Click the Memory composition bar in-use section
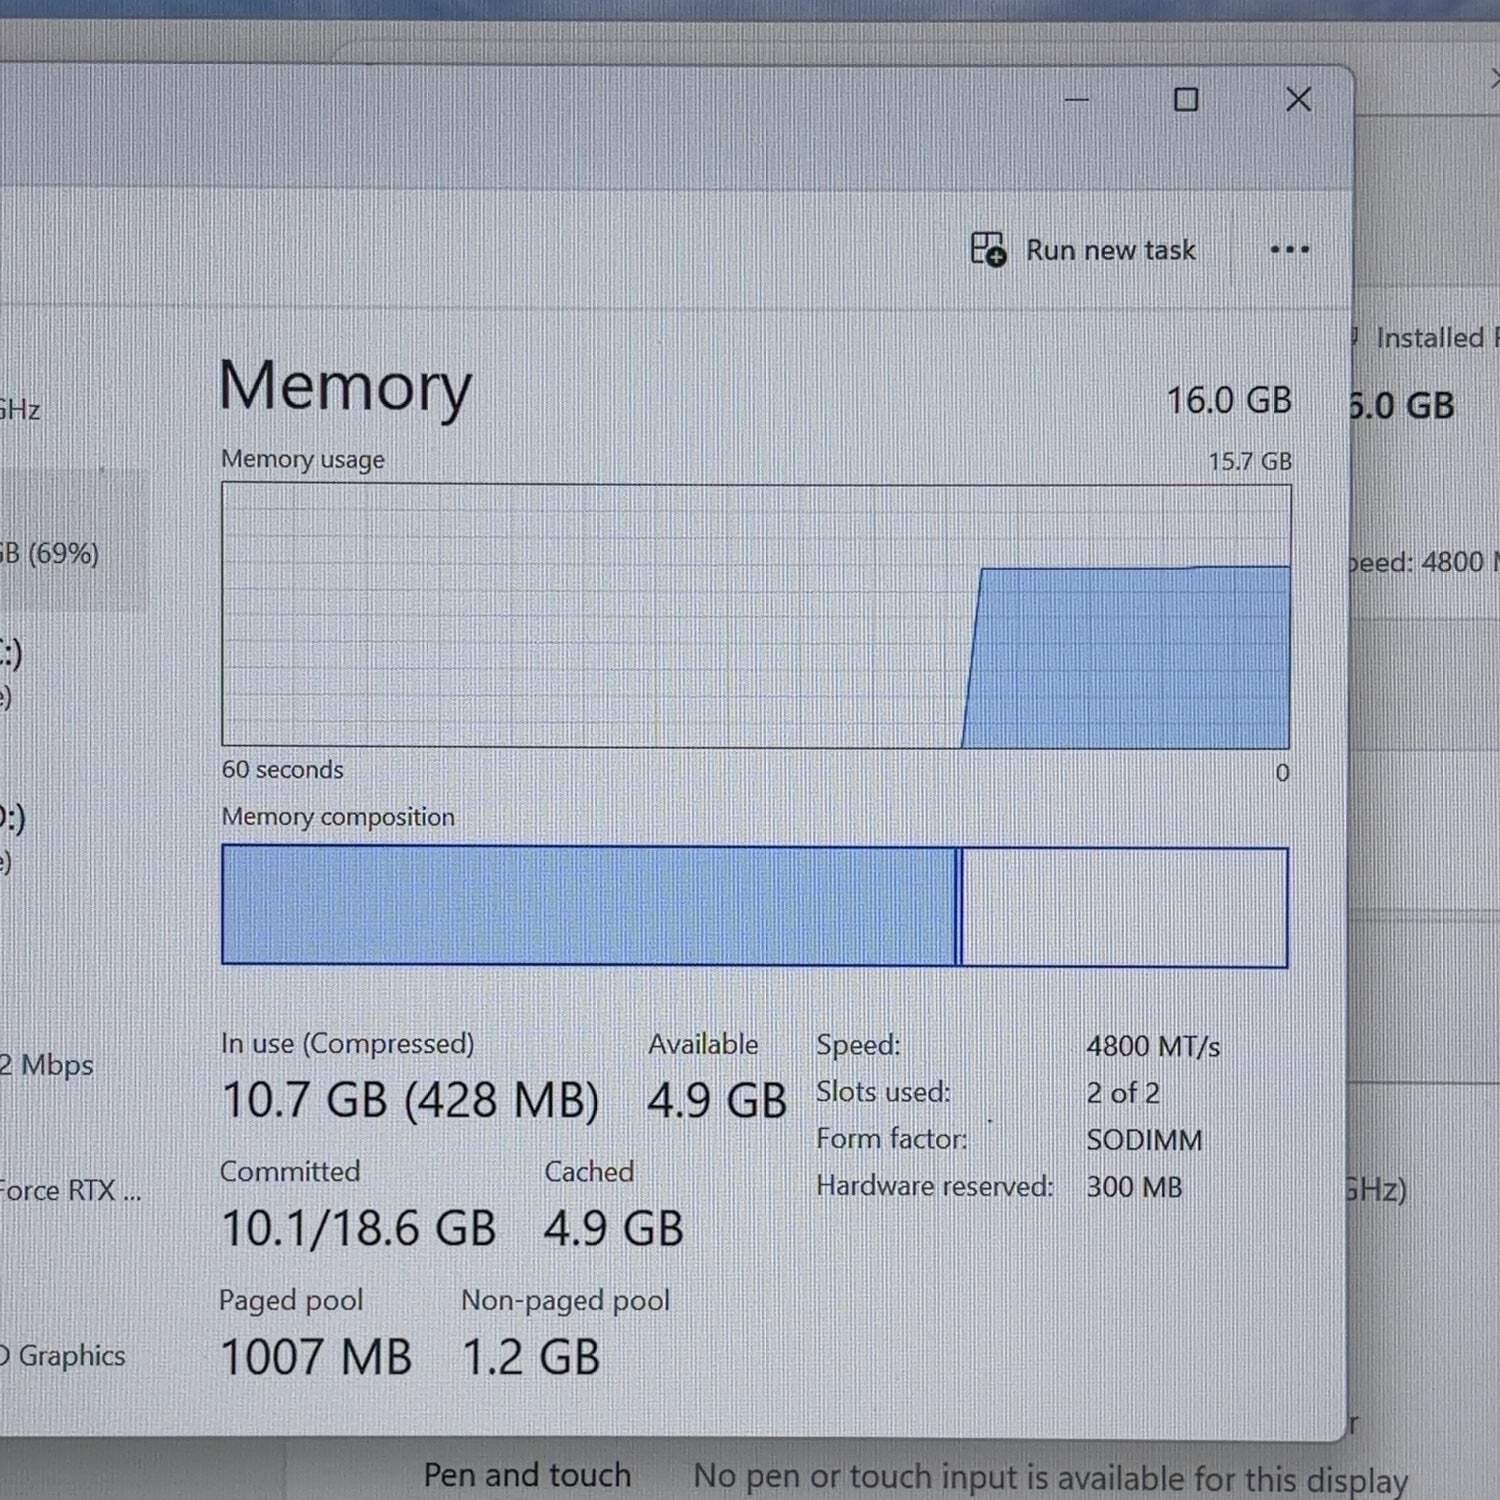This screenshot has width=1500, height=1500. [x=589, y=906]
